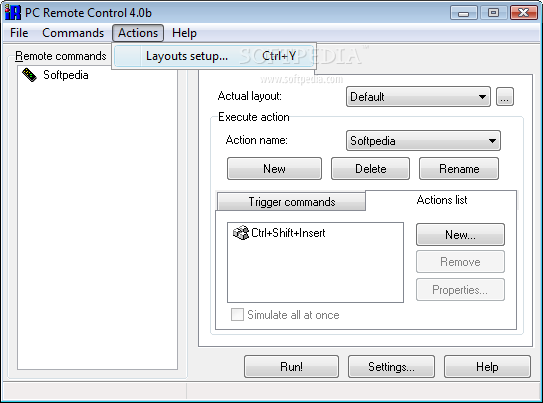Click New... button in Actions list
Screen dimensions: 543x403
tap(460, 234)
